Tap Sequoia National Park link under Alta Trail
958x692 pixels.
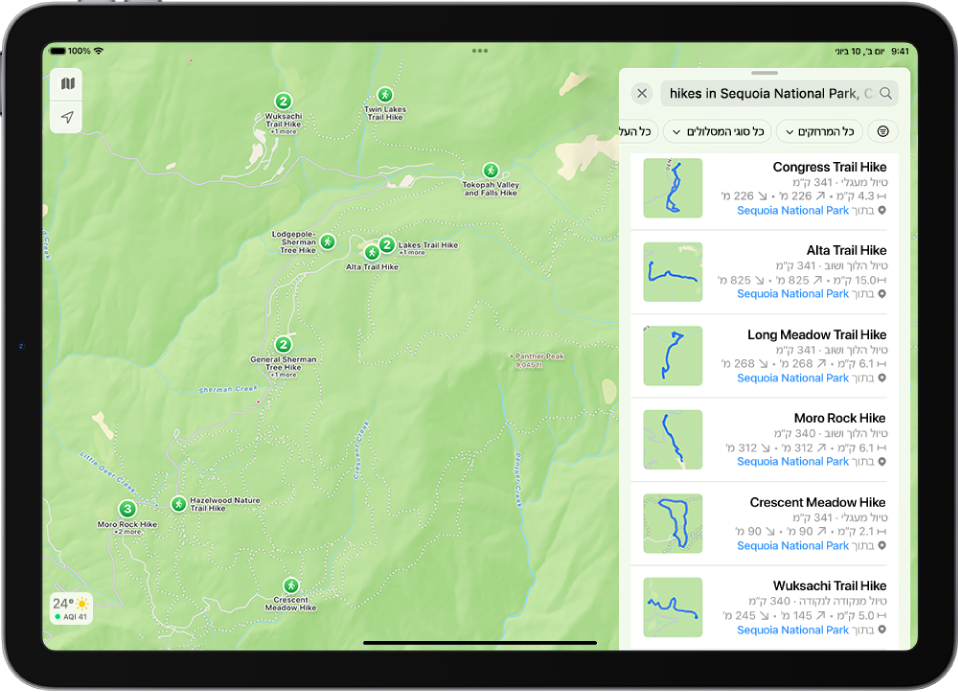click(x=792, y=294)
